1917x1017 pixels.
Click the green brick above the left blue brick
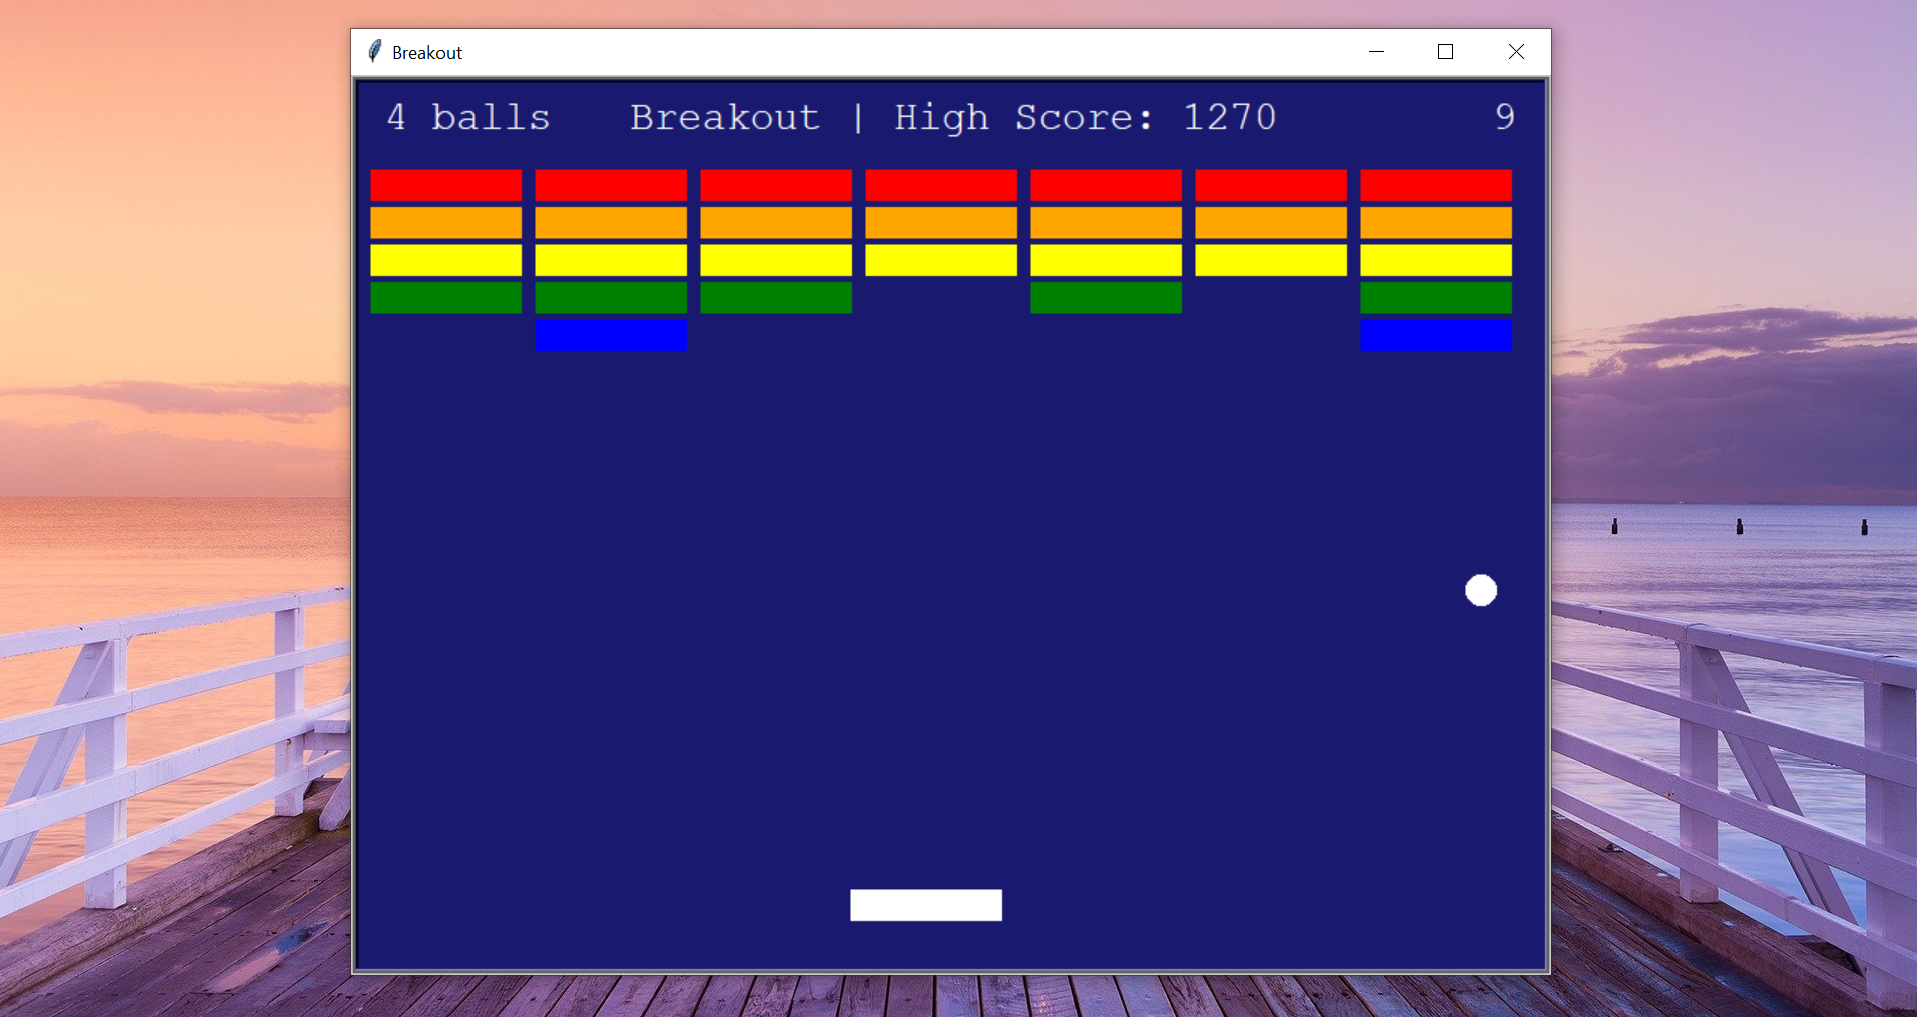pos(611,297)
